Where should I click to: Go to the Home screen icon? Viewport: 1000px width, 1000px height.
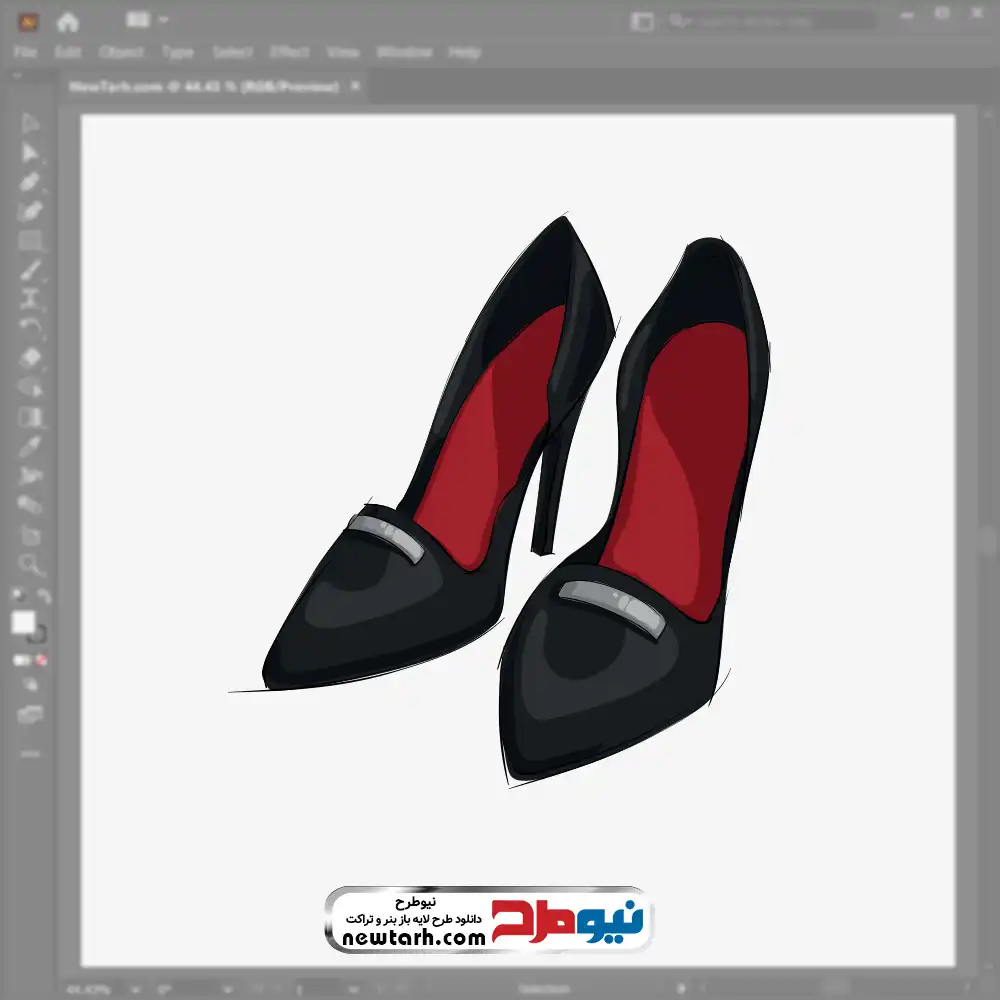tap(67, 21)
